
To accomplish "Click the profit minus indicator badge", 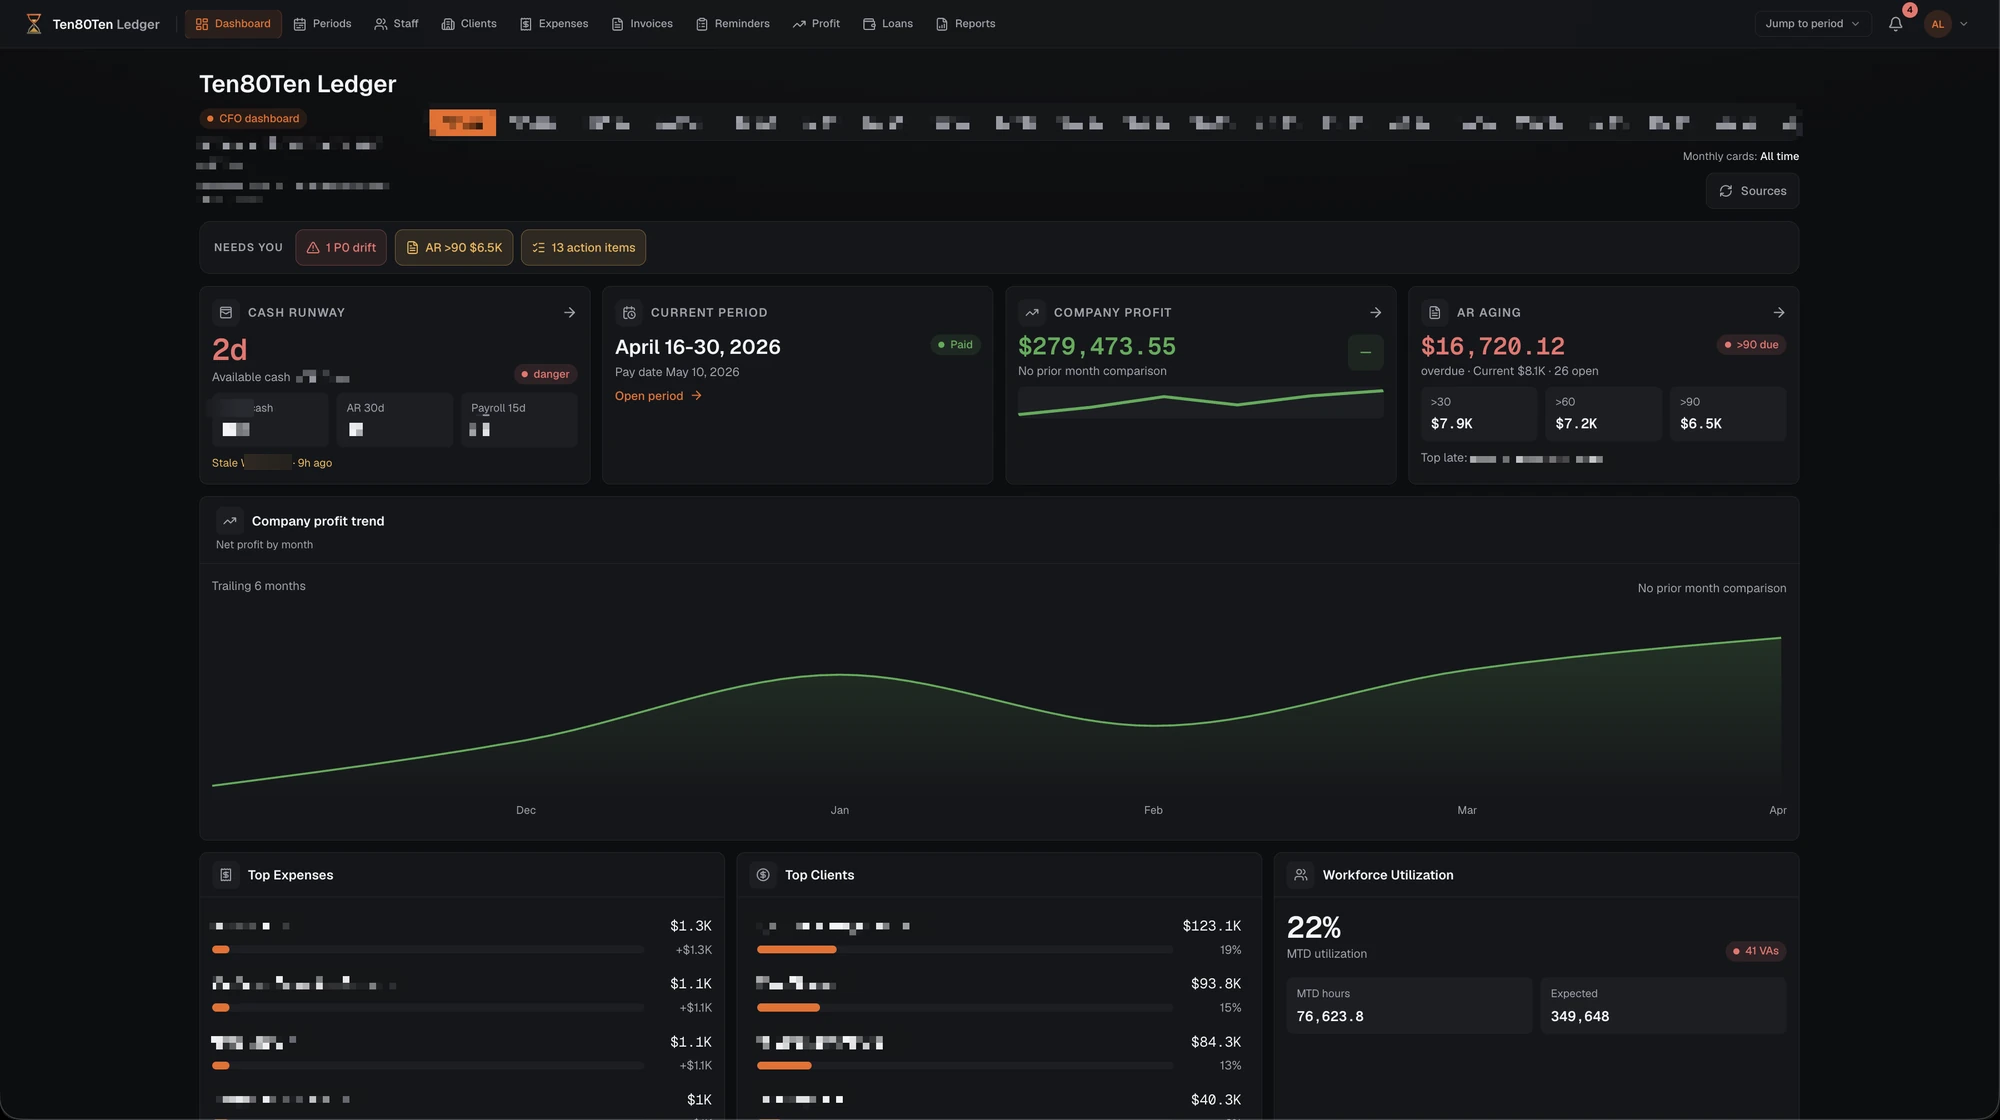I will (1365, 352).
